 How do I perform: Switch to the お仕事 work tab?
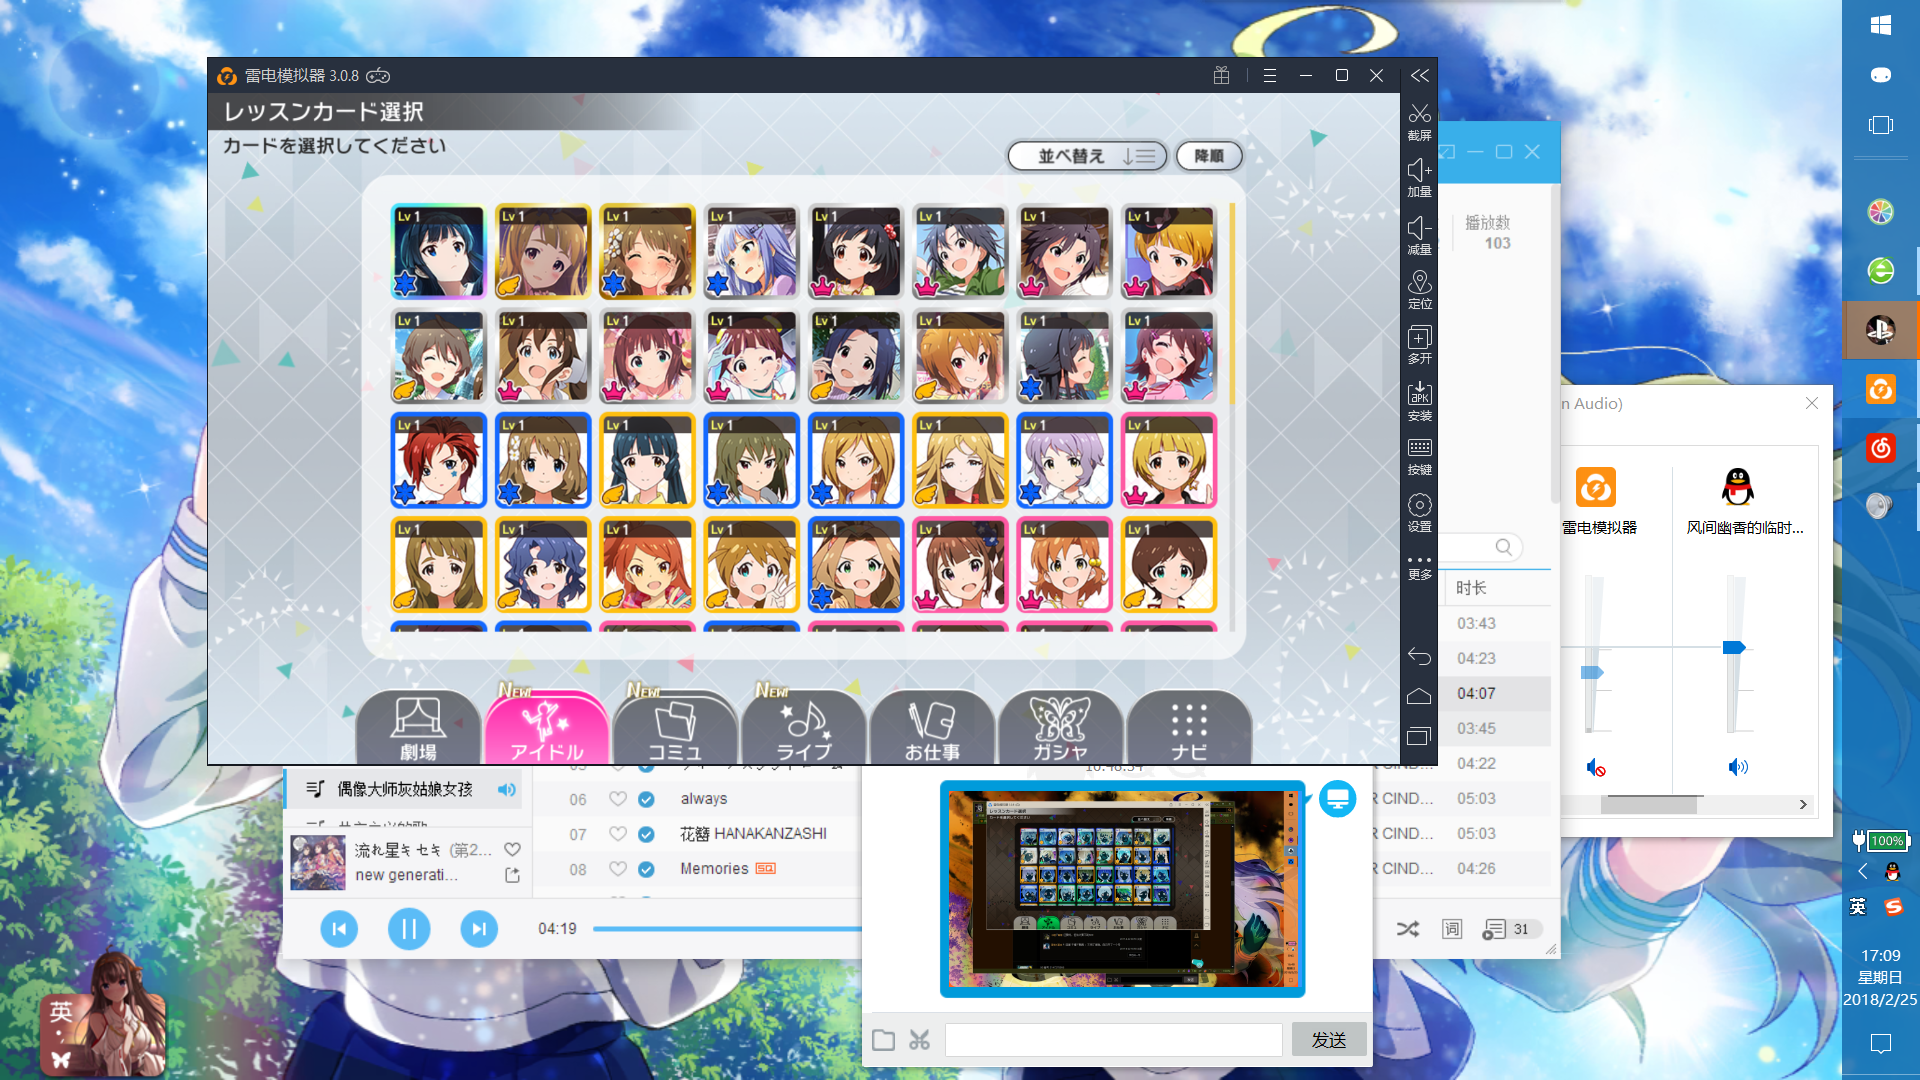coord(932,728)
